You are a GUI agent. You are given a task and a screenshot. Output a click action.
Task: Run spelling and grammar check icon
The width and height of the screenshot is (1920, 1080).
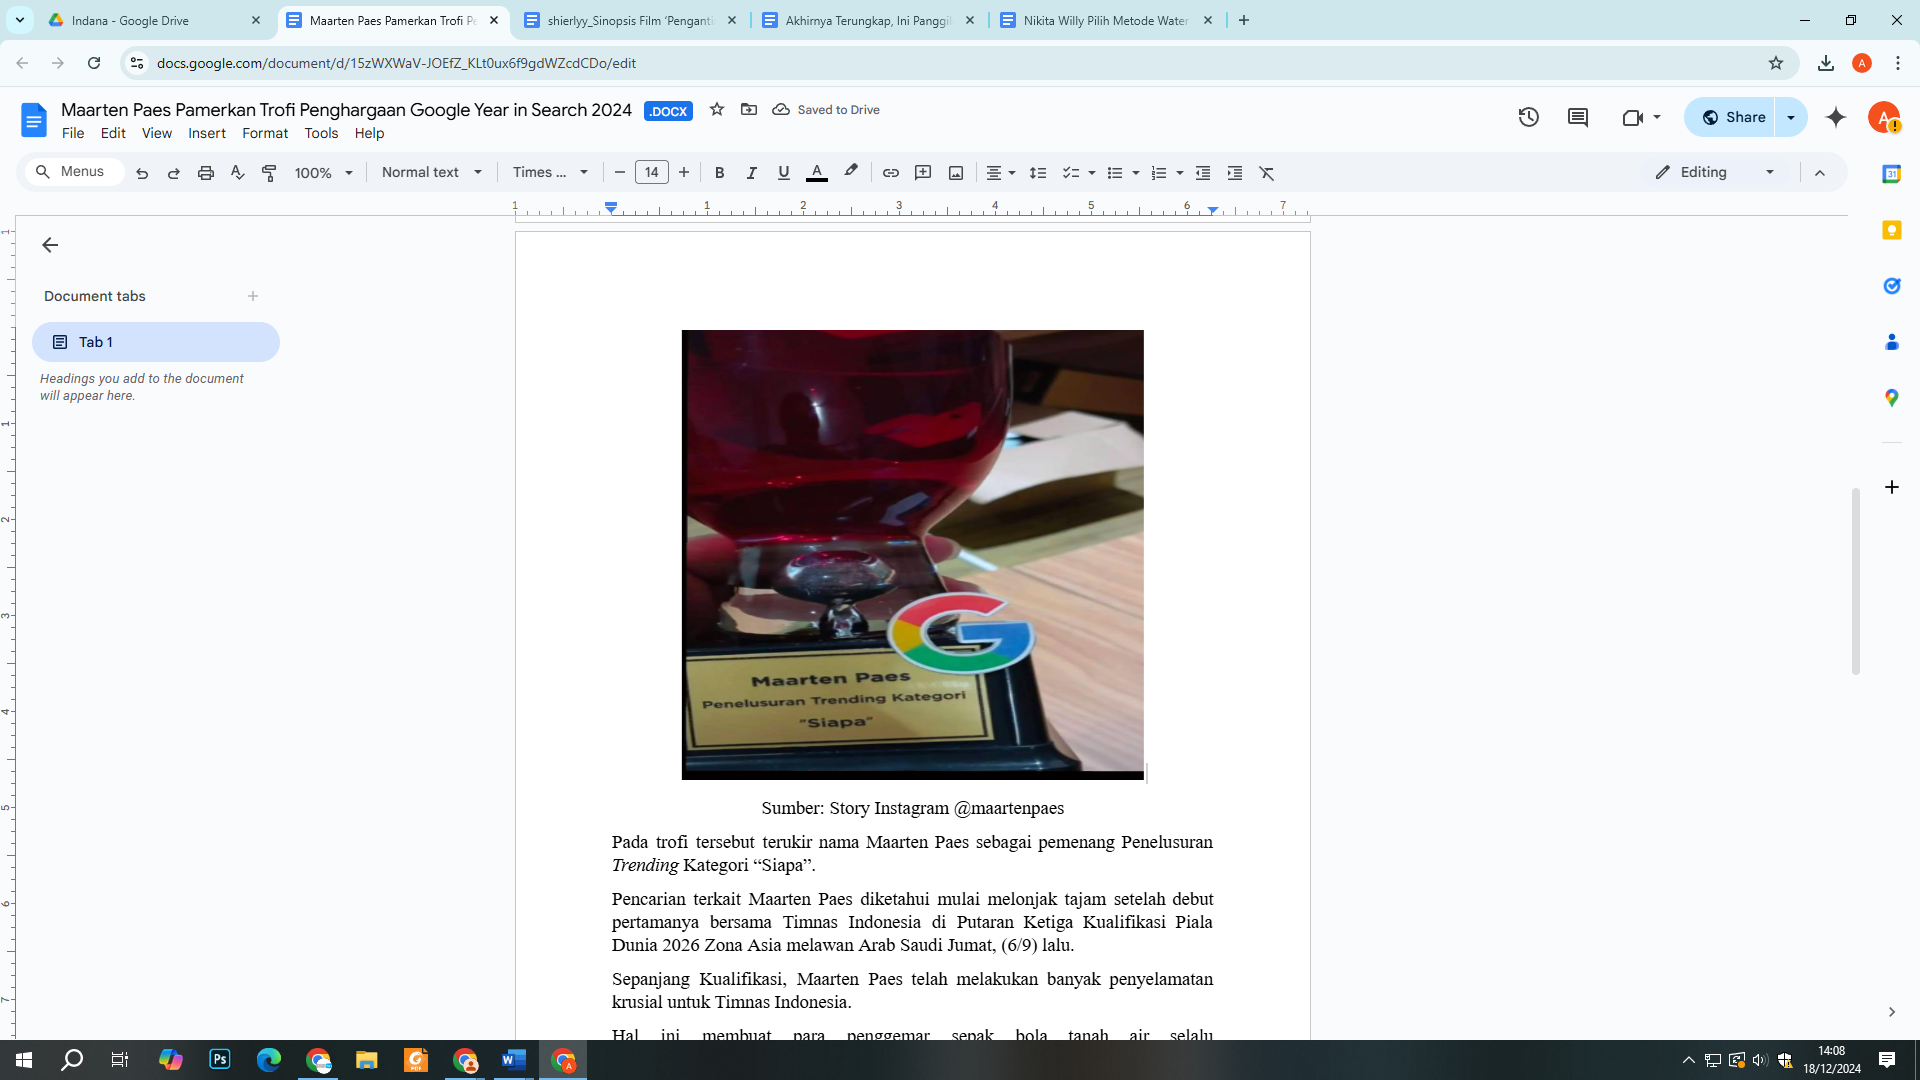(x=238, y=173)
